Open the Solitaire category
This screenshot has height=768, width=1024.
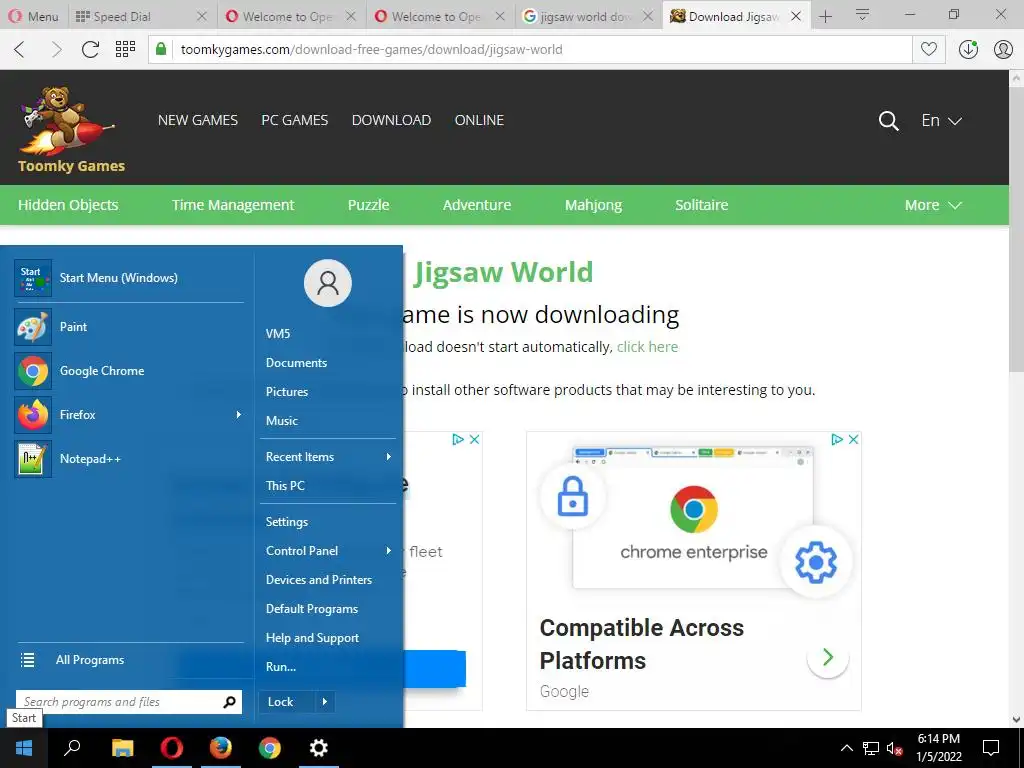coord(701,205)
